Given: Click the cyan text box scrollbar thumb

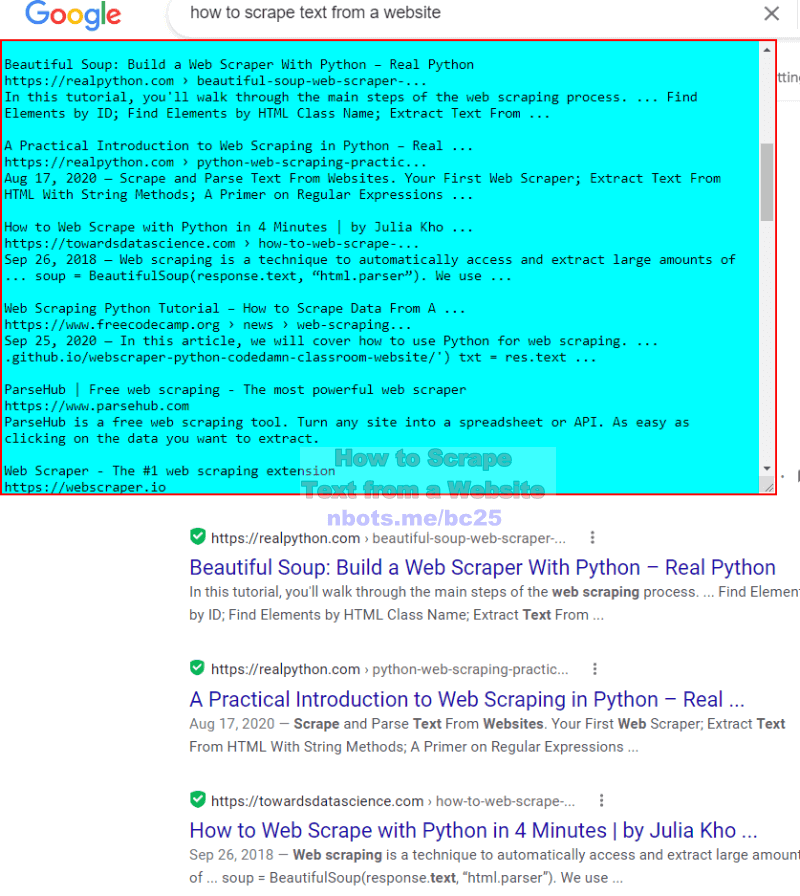Looking at the screenshot, I should click(767, 182).
